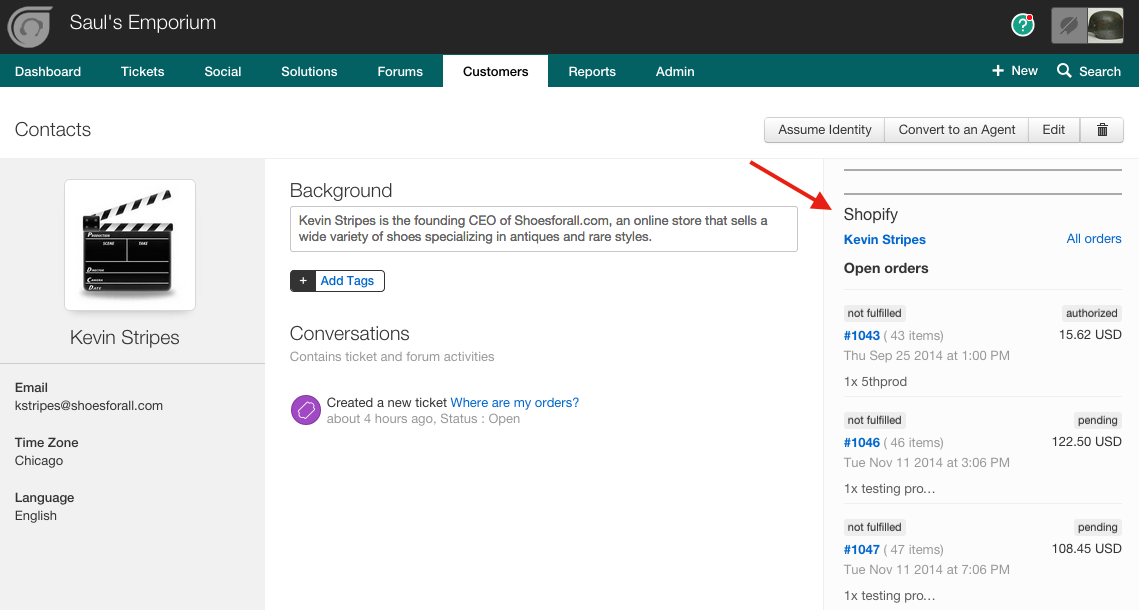Viewport: 1139px width, 610px height.
Task: Open the help question mark icon
Action: (1022, 25)
